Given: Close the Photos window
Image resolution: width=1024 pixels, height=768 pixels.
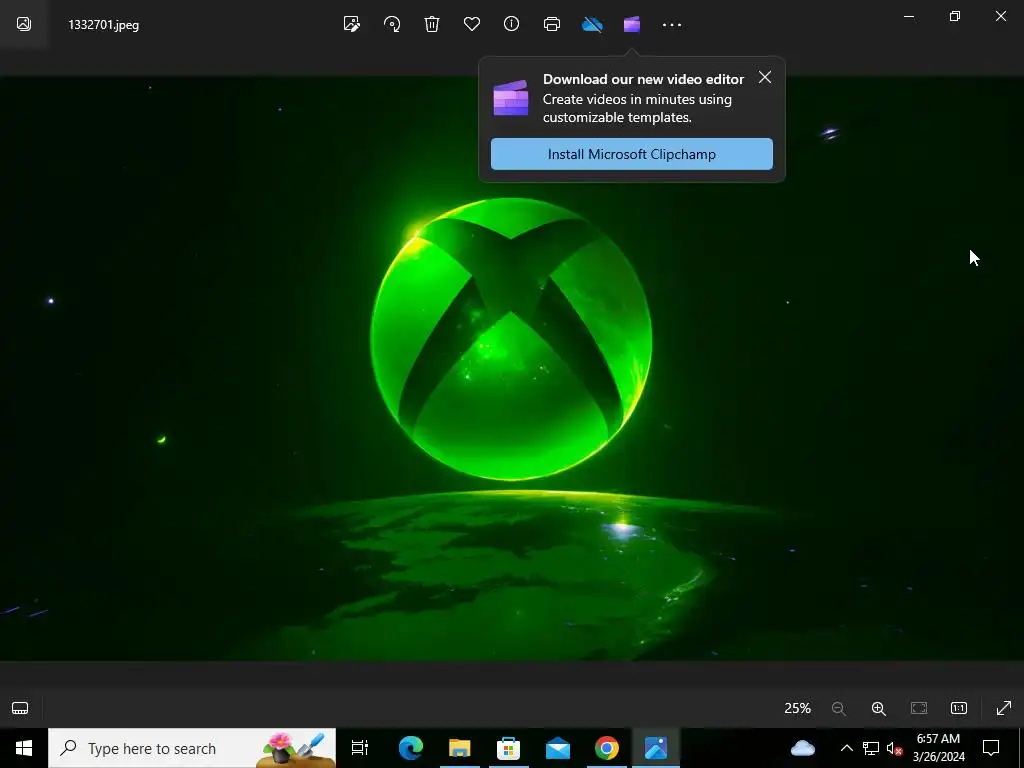Looking at the screenshot, I should click(x=1000, y=16).
